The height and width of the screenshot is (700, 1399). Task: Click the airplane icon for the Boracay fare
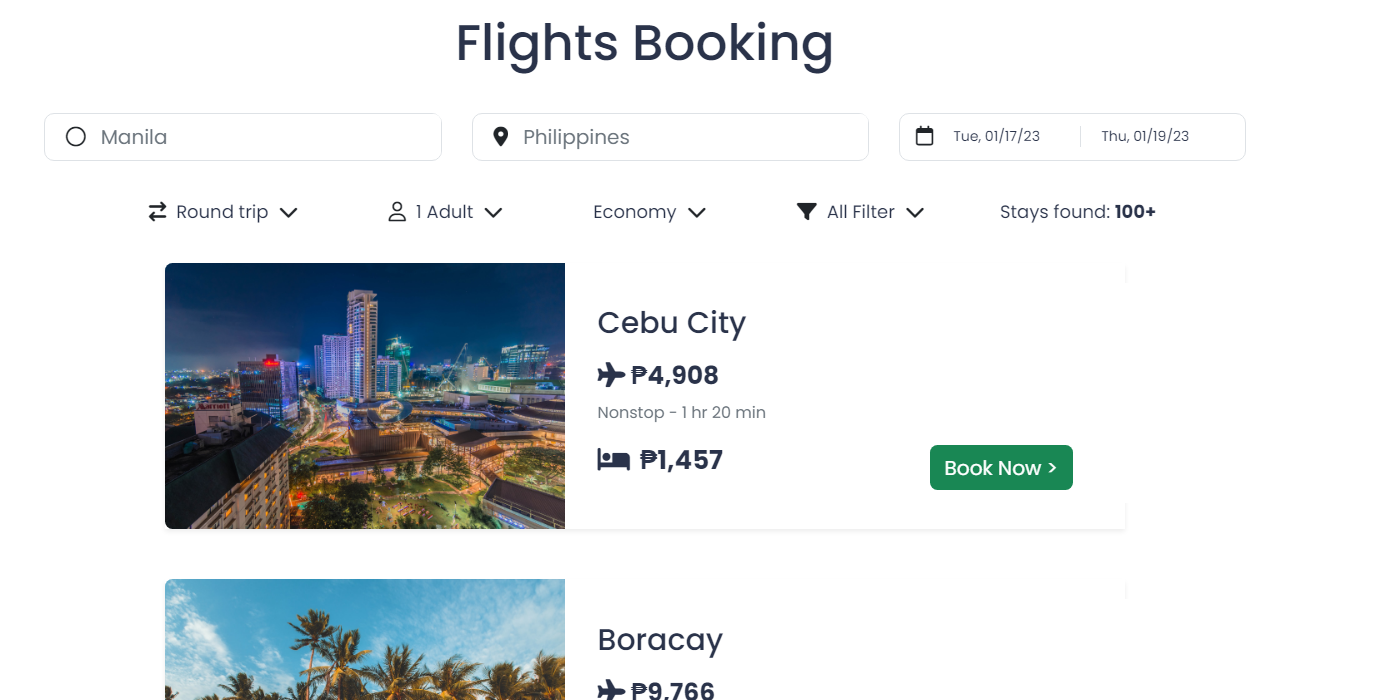(611, 690)
